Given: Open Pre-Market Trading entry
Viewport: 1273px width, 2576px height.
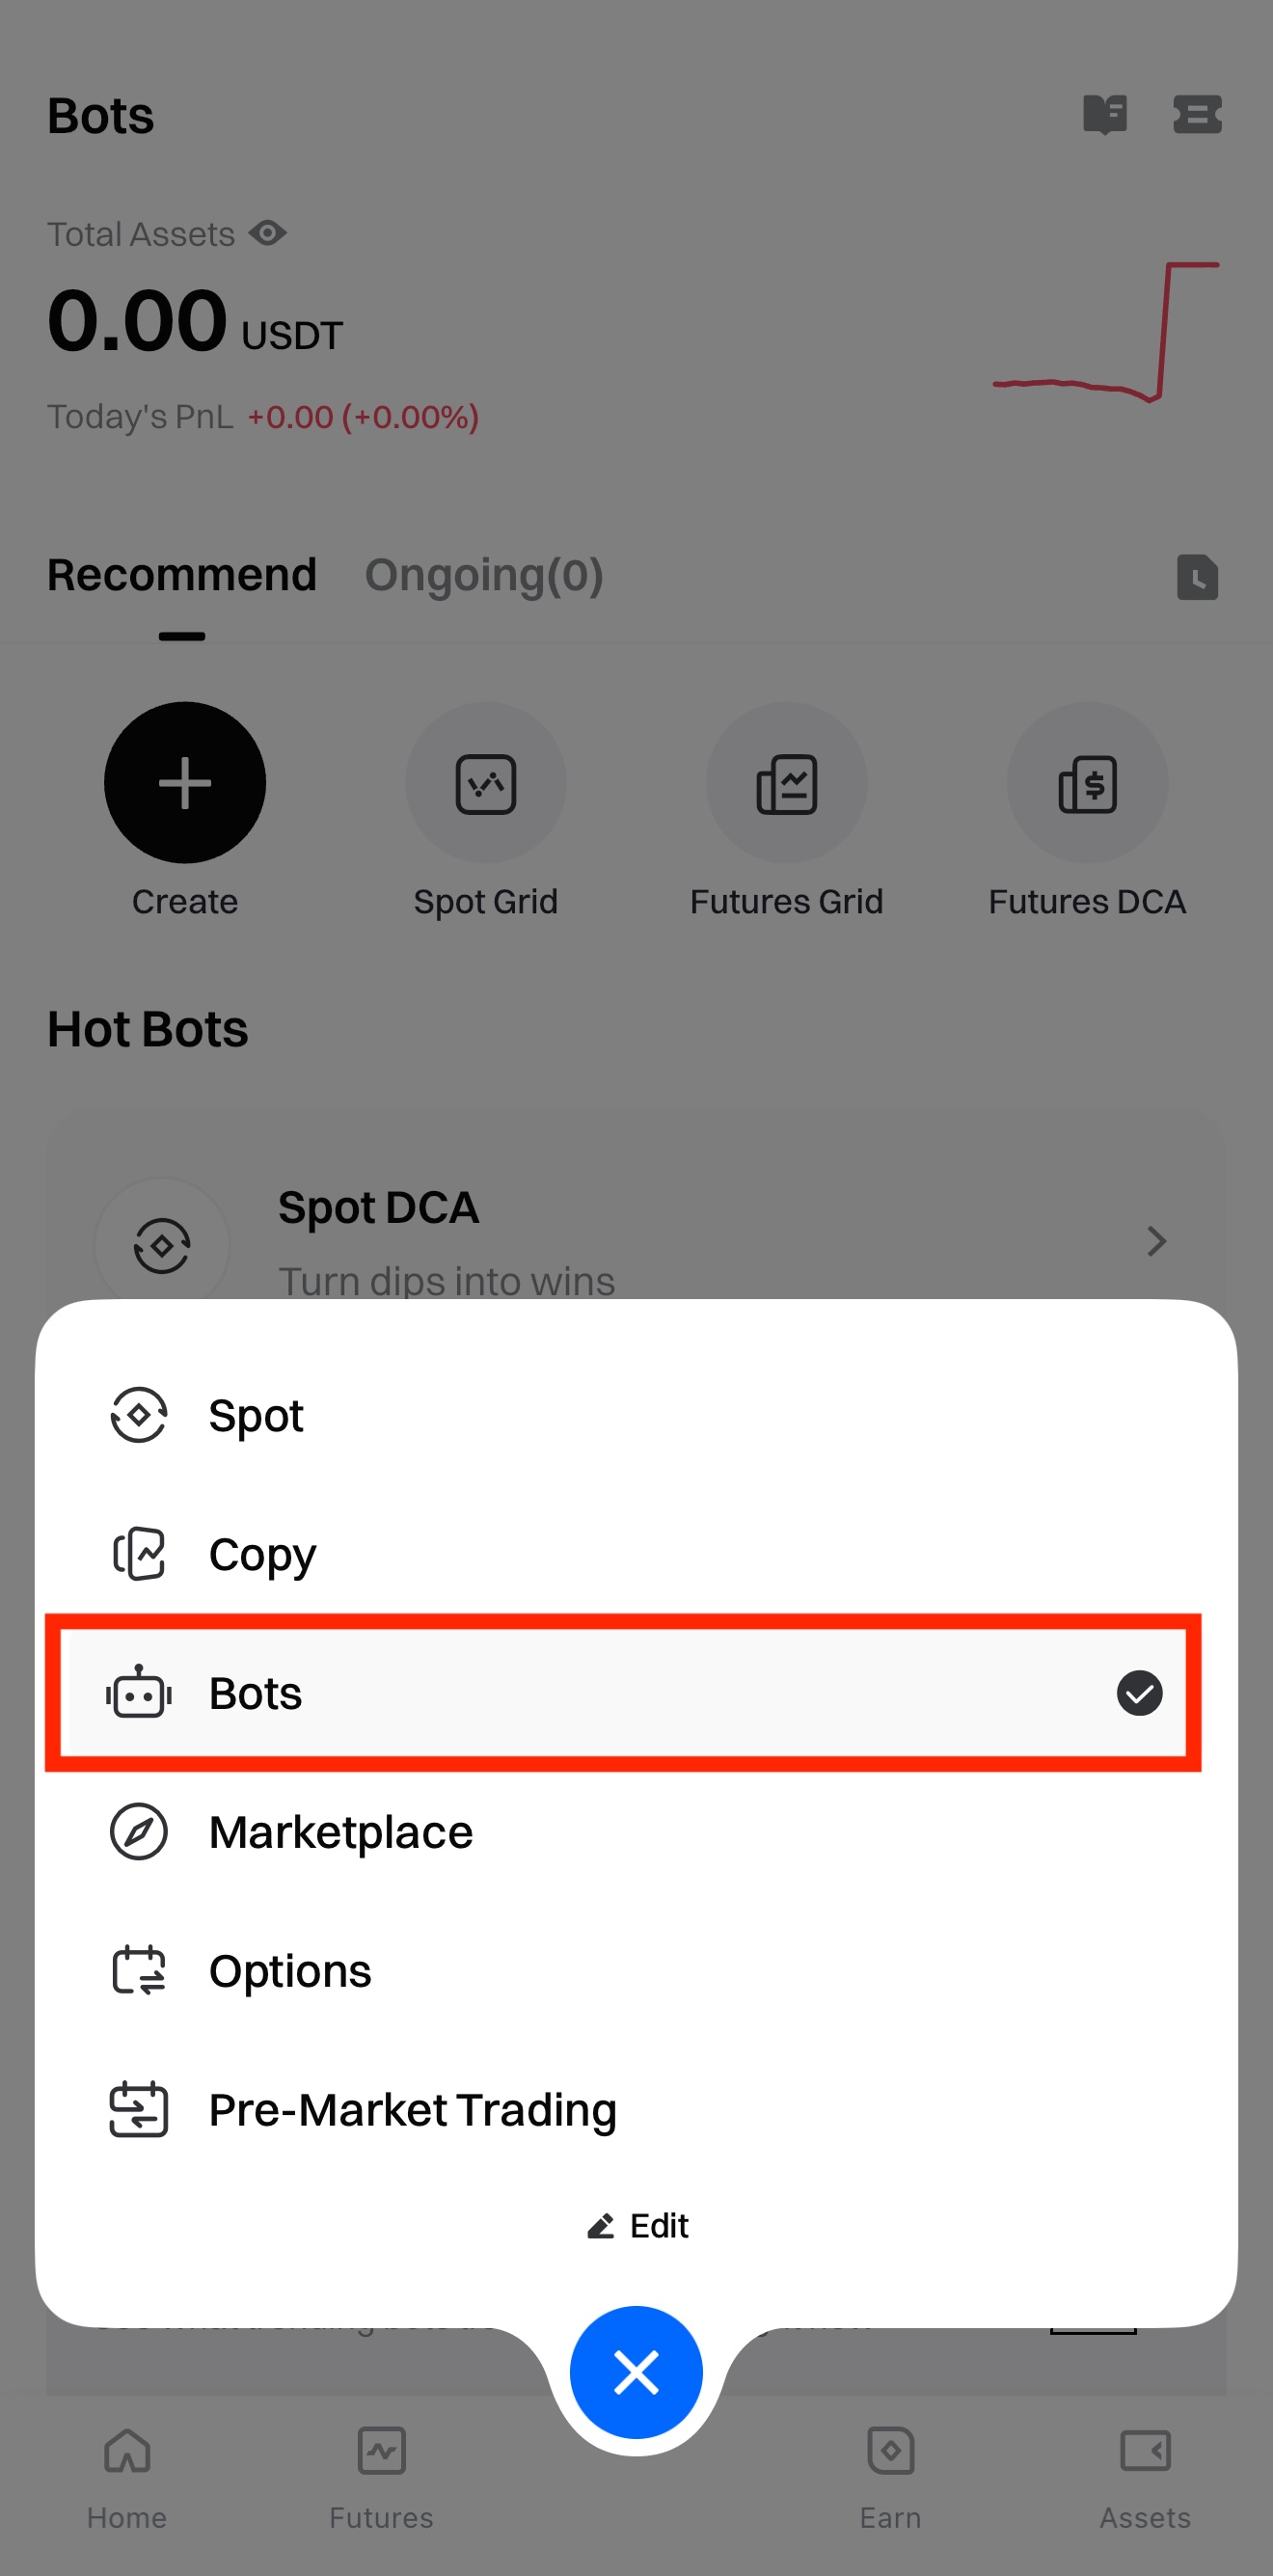Looking at the screenshot, I should click(x=412, y=2109).
